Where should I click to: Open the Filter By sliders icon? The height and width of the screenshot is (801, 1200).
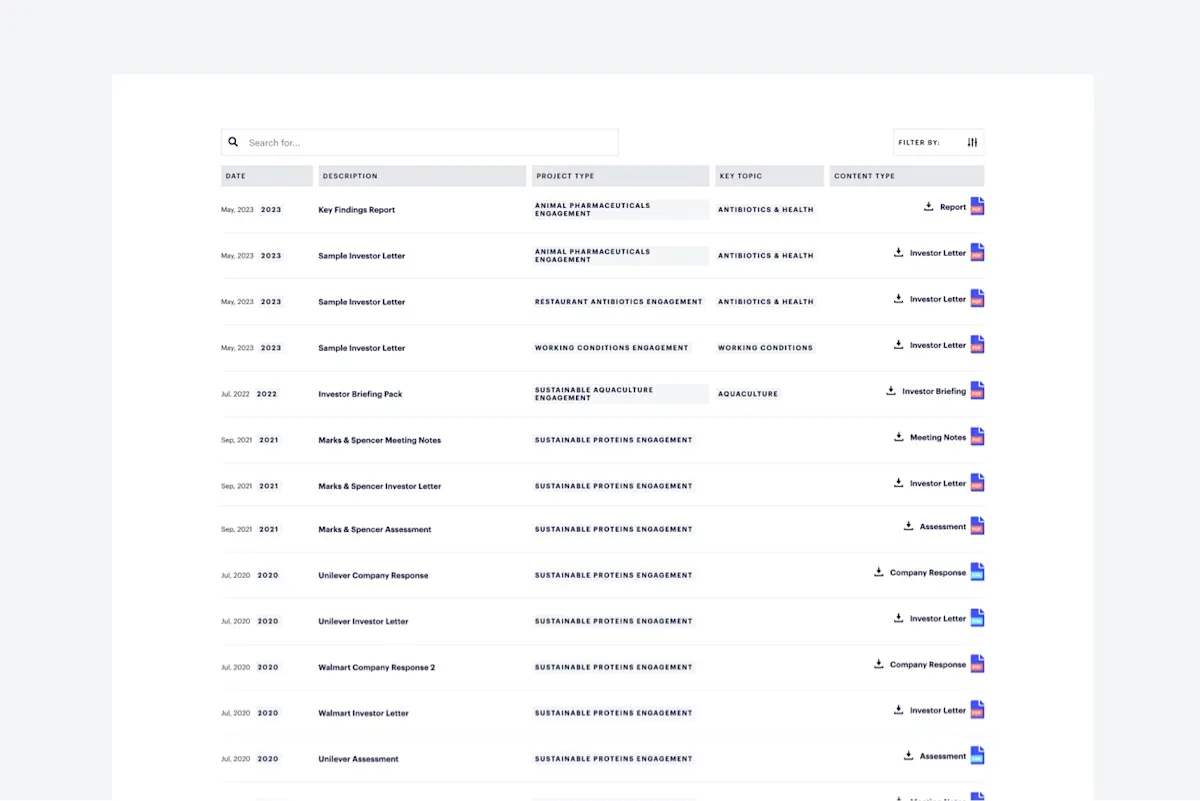coord(972,142)
